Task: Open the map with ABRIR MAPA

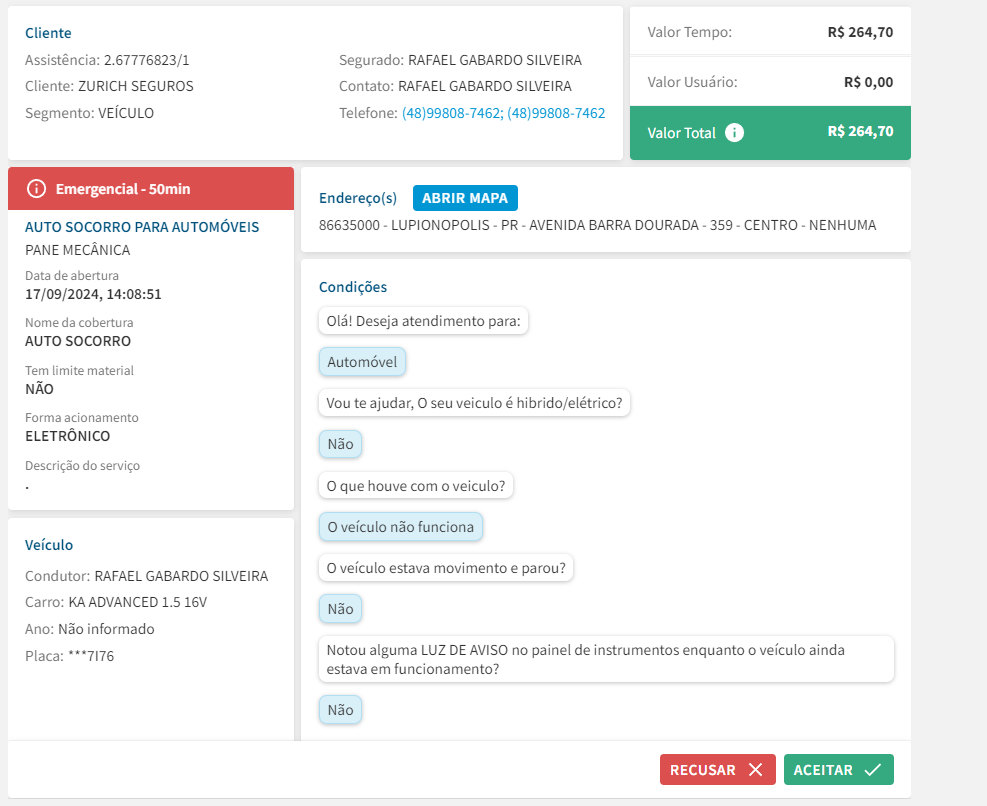Action: click(x=465, y=198)
